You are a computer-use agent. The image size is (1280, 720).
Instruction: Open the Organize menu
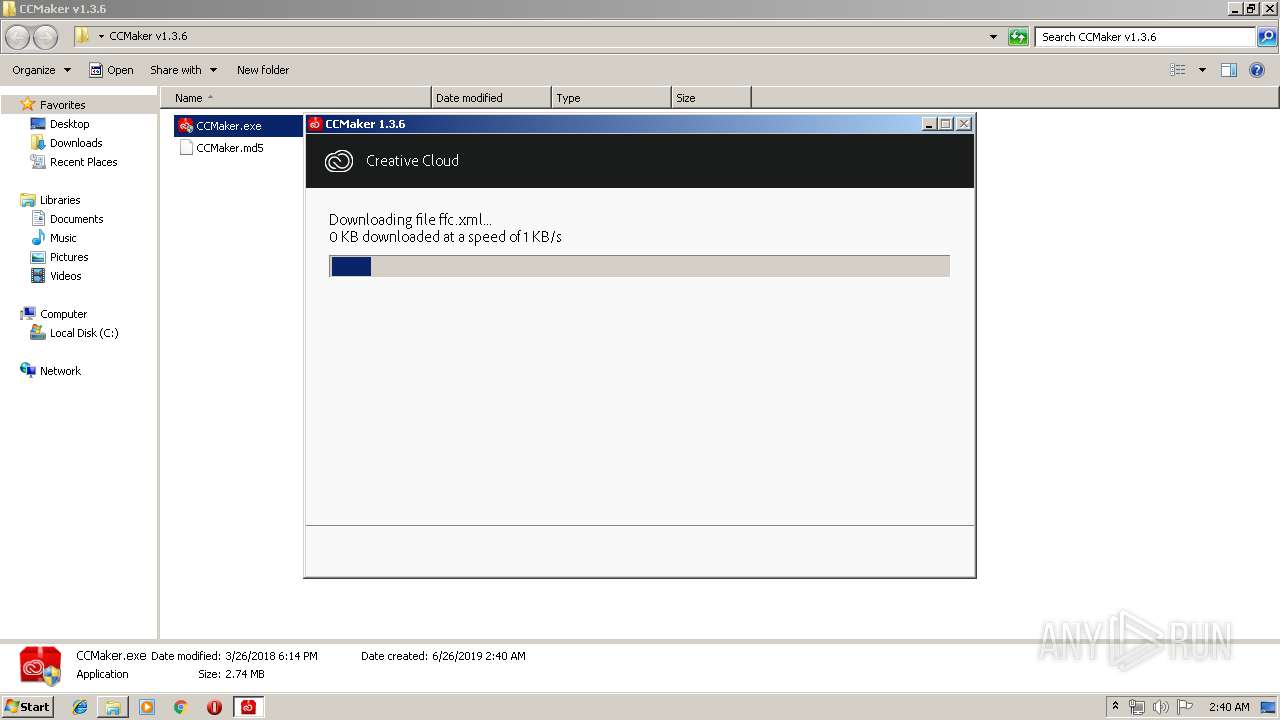(41, 70)
